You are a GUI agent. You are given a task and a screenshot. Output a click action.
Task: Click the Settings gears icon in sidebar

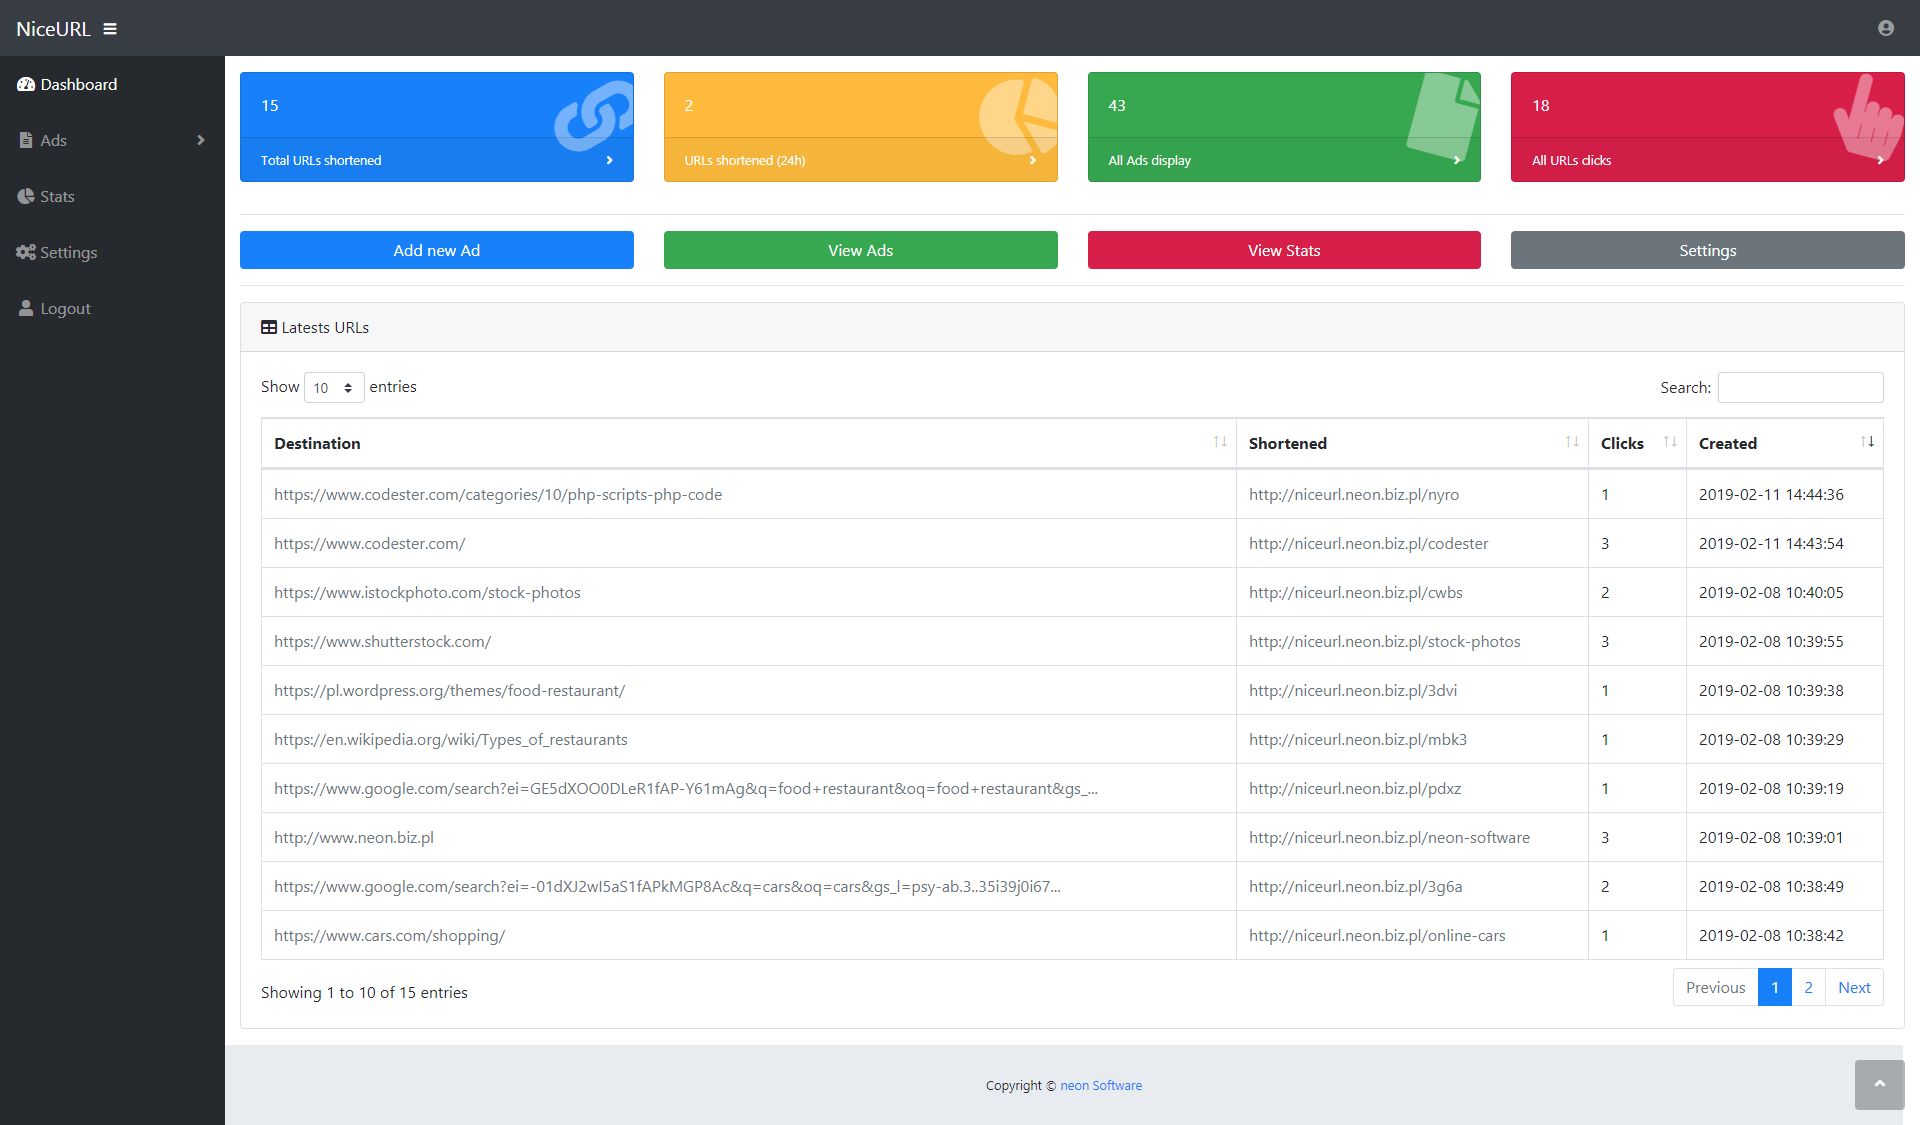click(26, 253)
